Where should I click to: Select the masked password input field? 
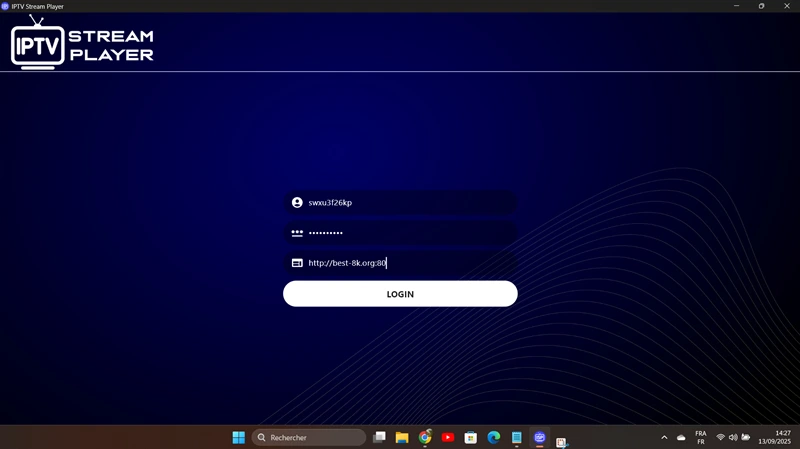(400, 233)
